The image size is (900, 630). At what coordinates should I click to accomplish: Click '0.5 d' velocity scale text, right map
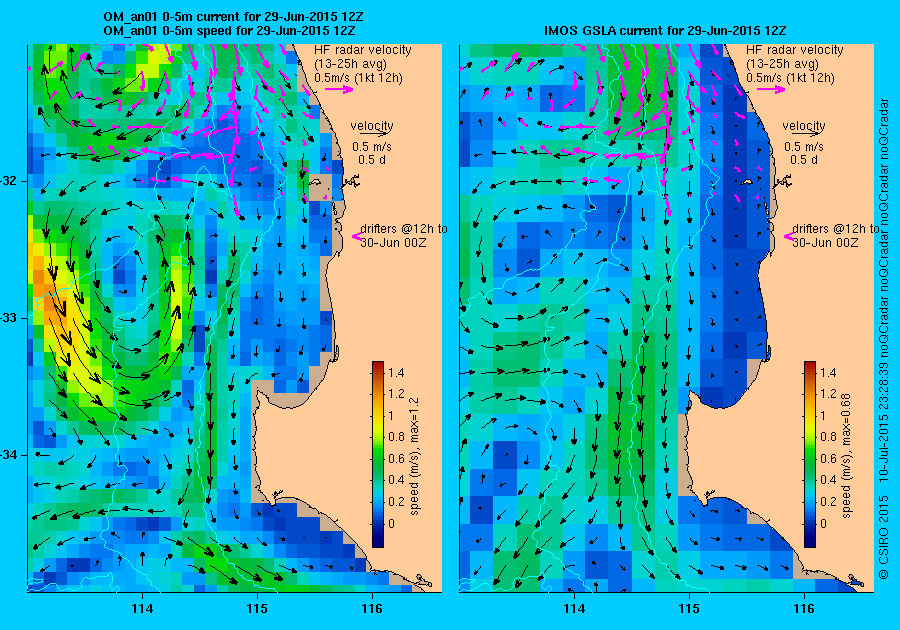(804, 160)
